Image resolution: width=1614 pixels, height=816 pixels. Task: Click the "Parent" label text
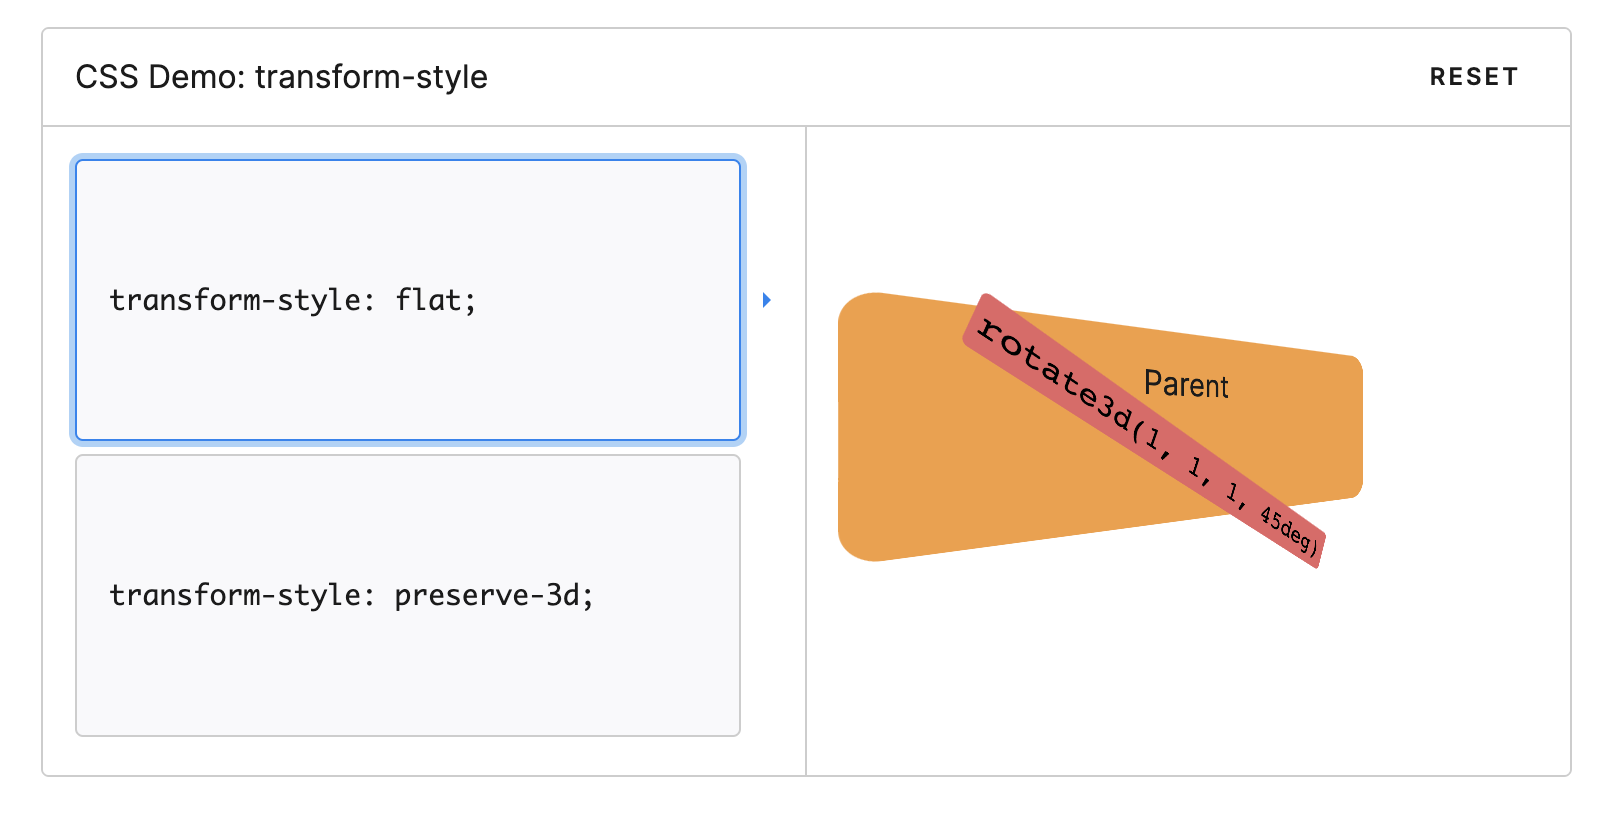click(1186, 385)
